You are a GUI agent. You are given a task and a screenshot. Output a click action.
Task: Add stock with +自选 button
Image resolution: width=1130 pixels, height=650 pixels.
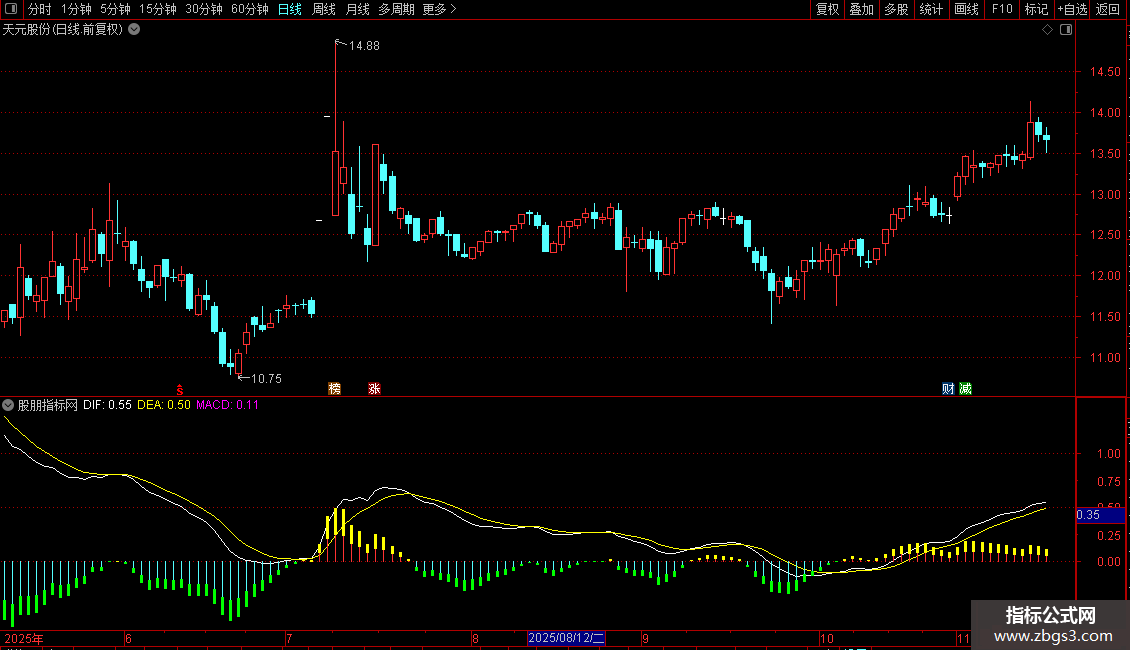pyautogui.click(x=1072, y=9)
